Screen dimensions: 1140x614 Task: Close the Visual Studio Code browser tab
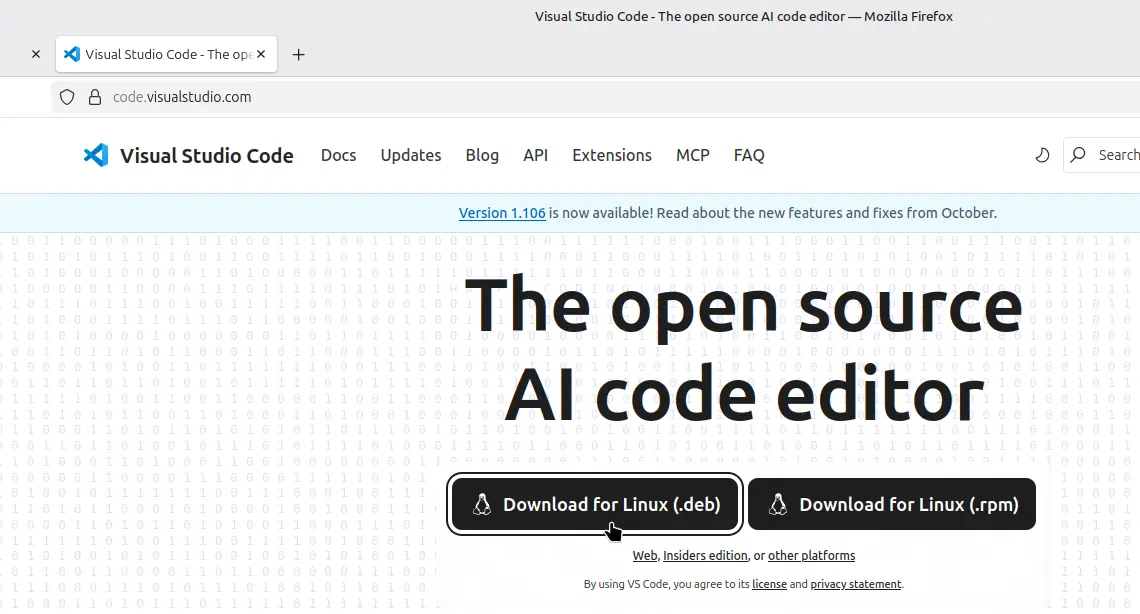pyautogui.click(x=260, y=54)
